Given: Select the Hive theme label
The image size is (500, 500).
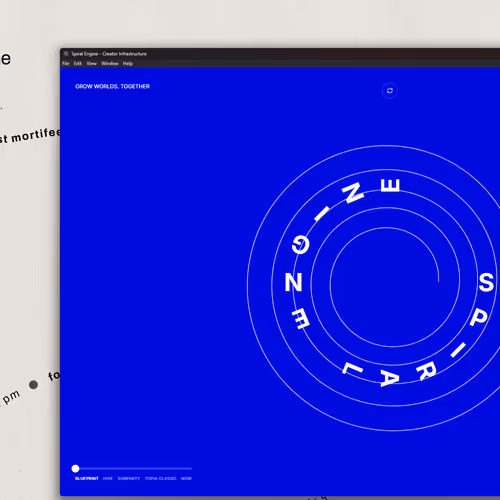Looking at the screenshot, I should pos(108,478).
